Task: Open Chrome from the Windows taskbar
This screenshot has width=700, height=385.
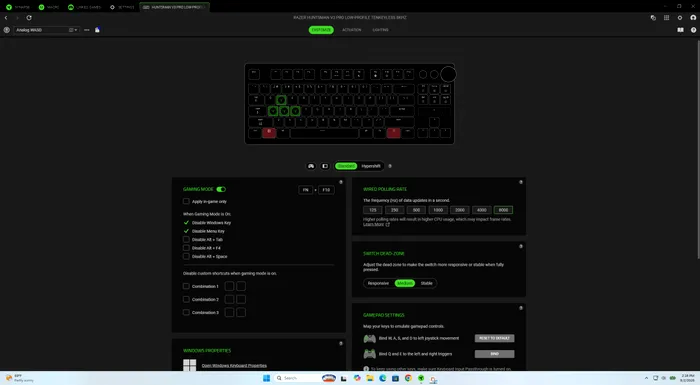Action: (x=408, y=378)
